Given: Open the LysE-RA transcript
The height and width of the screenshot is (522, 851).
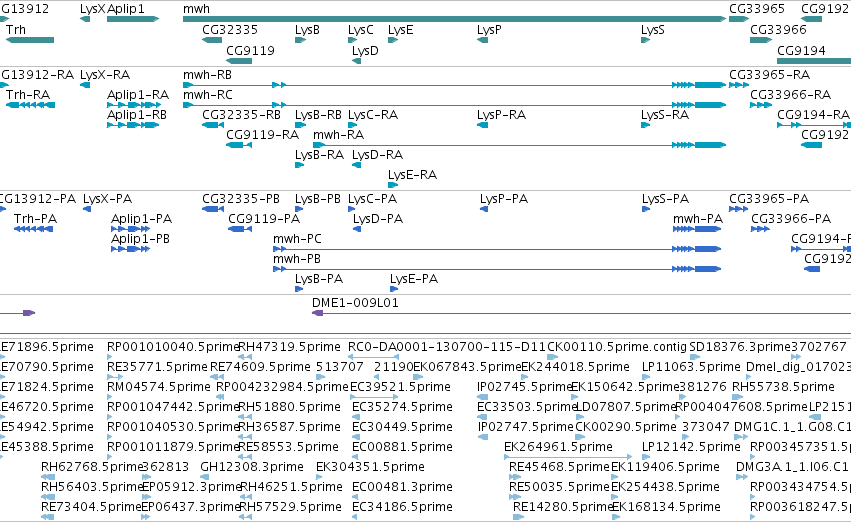Looking at the screenshot, I should (x=393, y=186).
